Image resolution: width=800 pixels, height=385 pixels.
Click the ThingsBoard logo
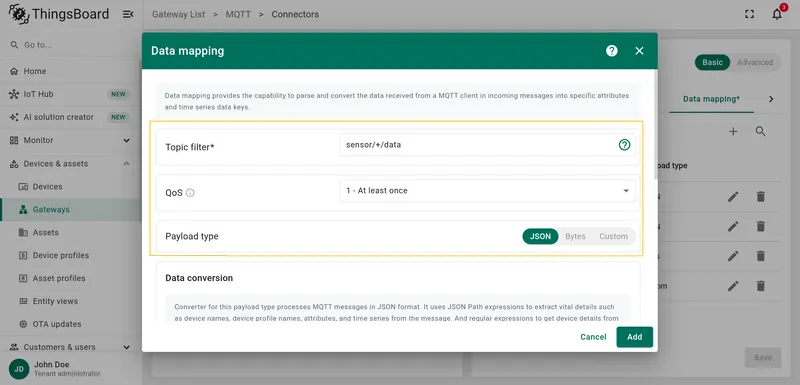pyautogui.click(x=59, y=14)
